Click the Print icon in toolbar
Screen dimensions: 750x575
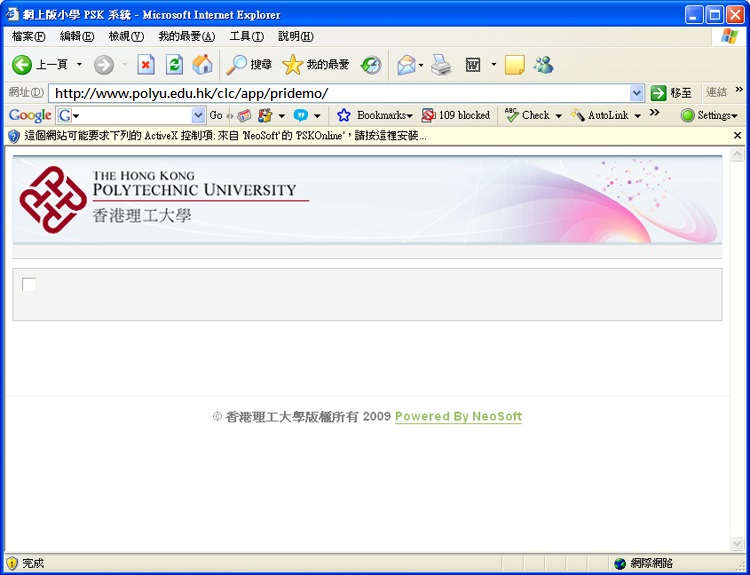[x=441, y=65]
